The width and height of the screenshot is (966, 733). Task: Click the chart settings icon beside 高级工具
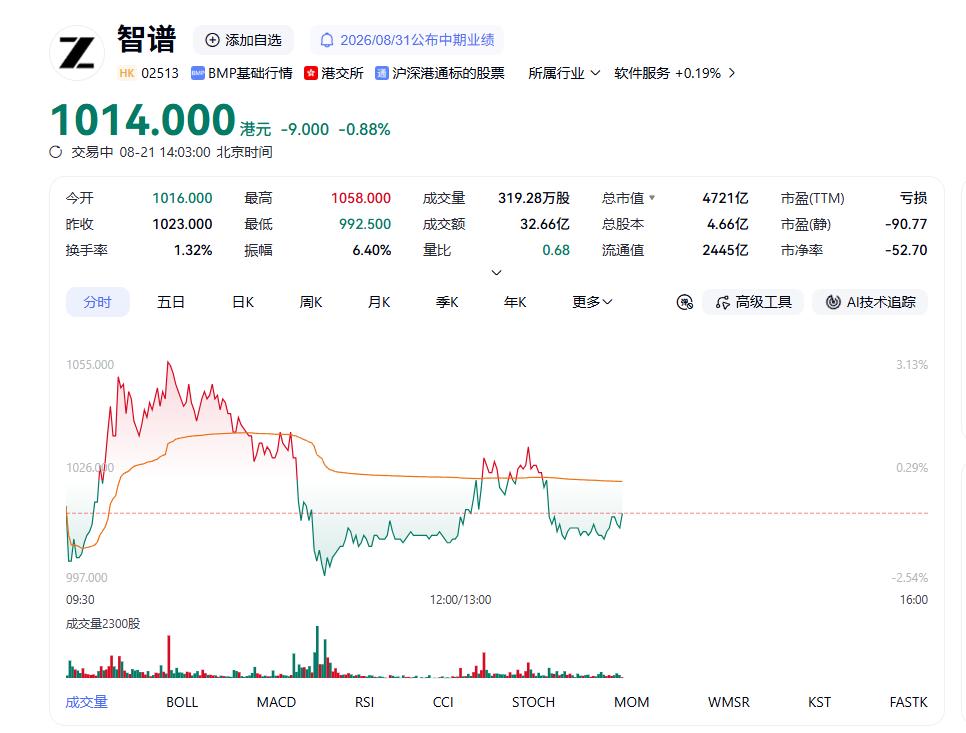684,302
